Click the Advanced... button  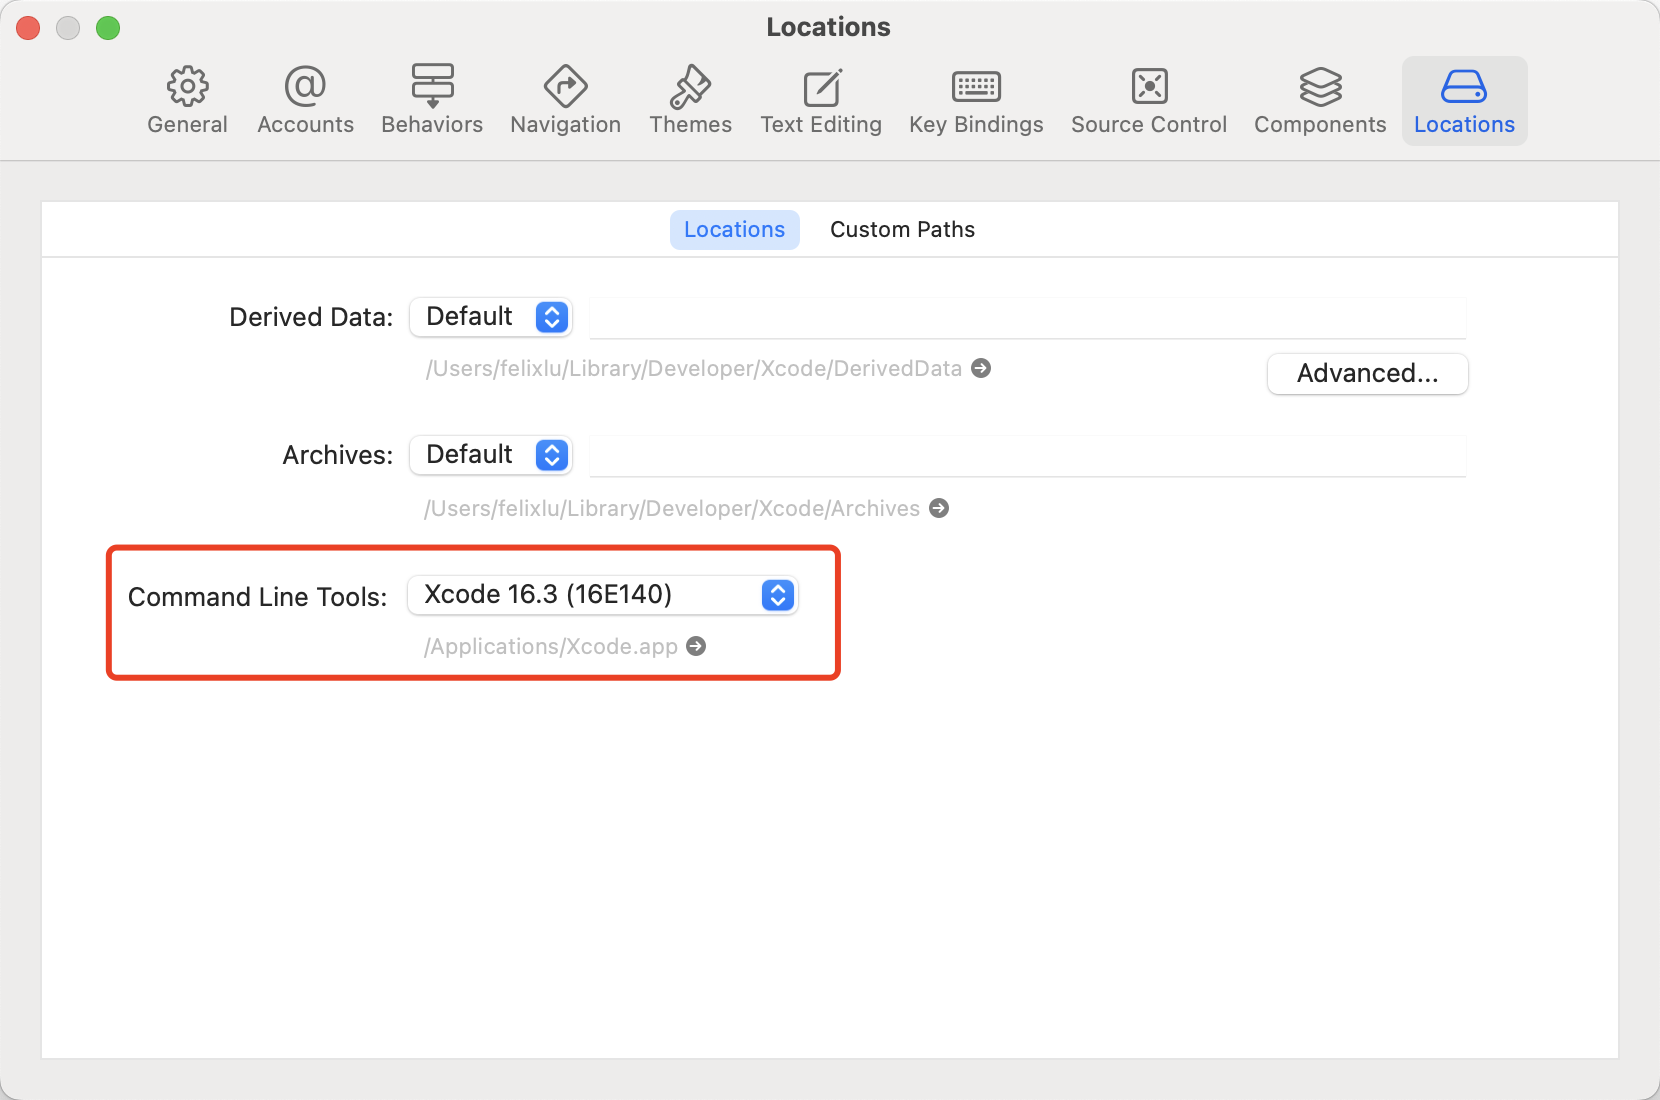[1367, 374]
